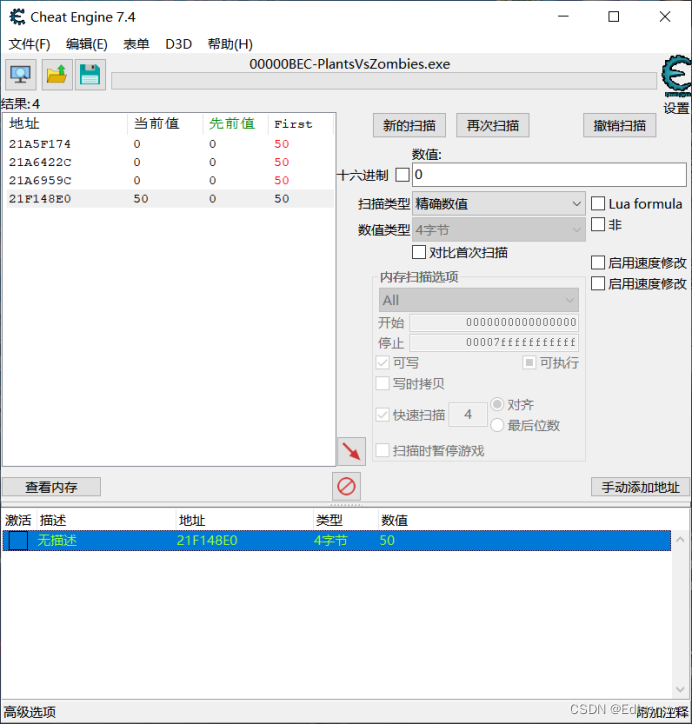Click the 无描述 description in address list
692x724 pixels.
point(57,540)
